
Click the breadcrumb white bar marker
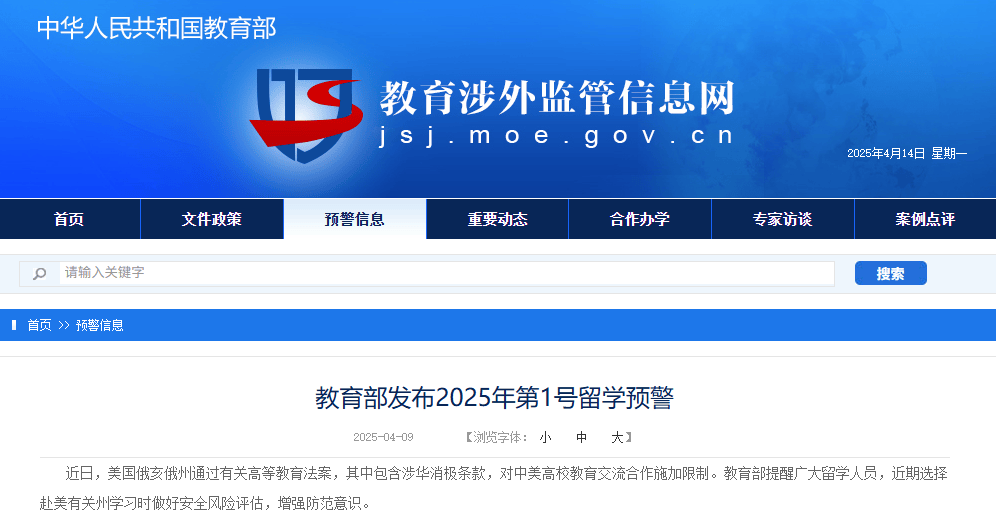pyautogui.click(x=14, y=325)
